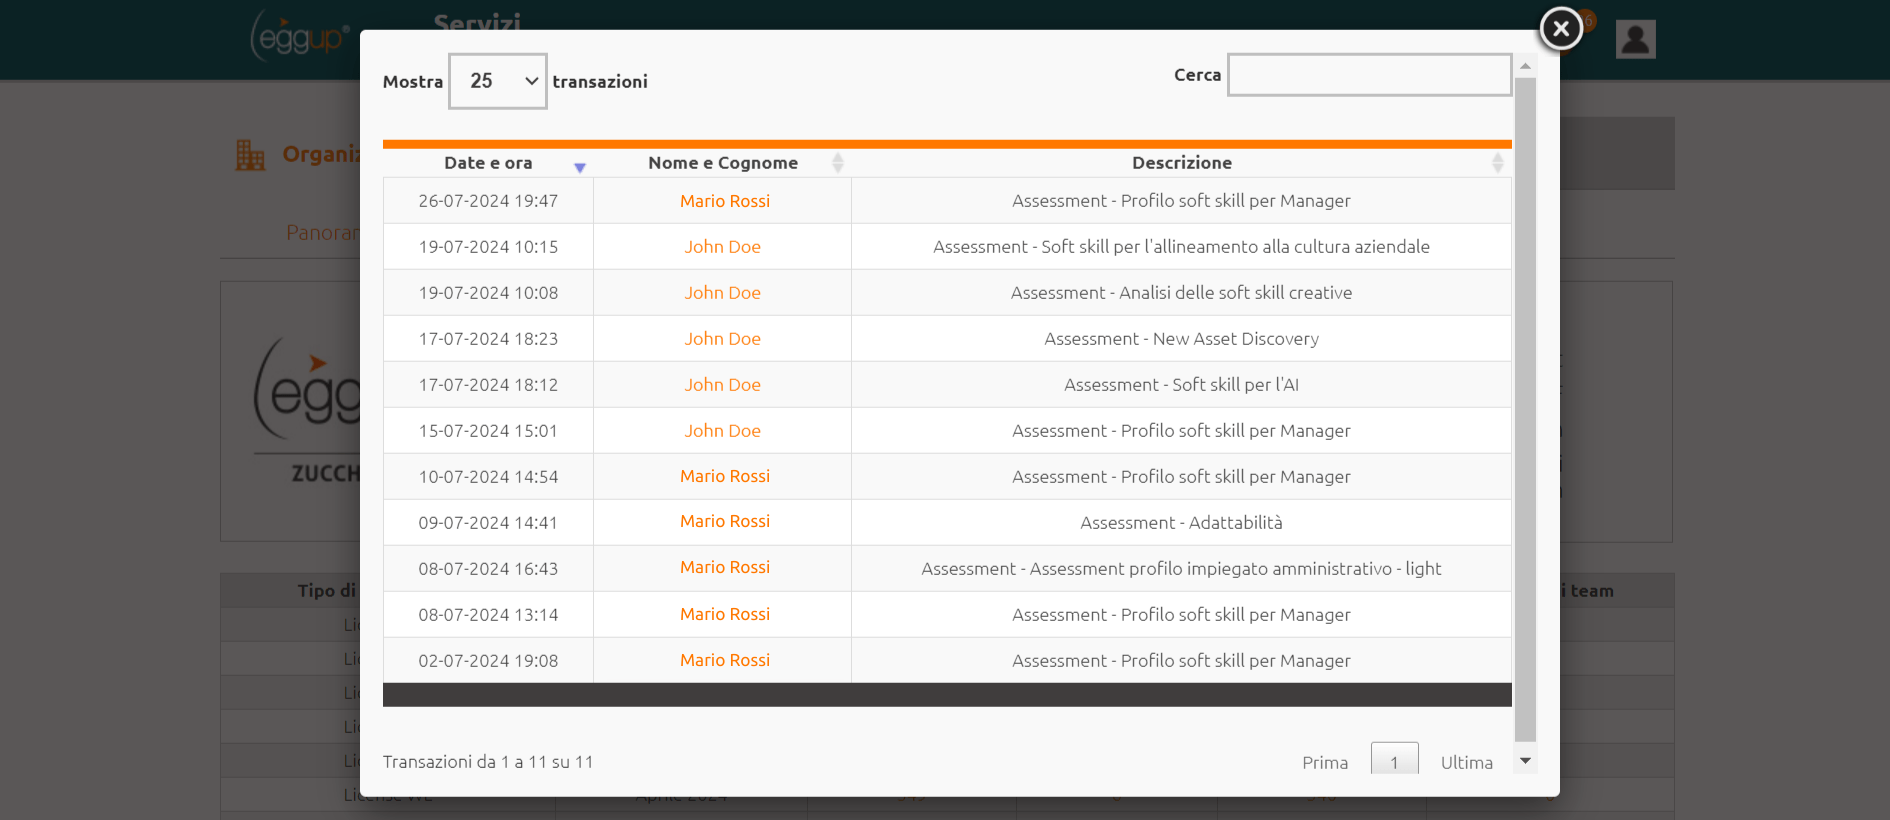Select the date cell 08-07-2024 13:14
This screenshot has width=1890, height=820.
[x=488, y=615]
